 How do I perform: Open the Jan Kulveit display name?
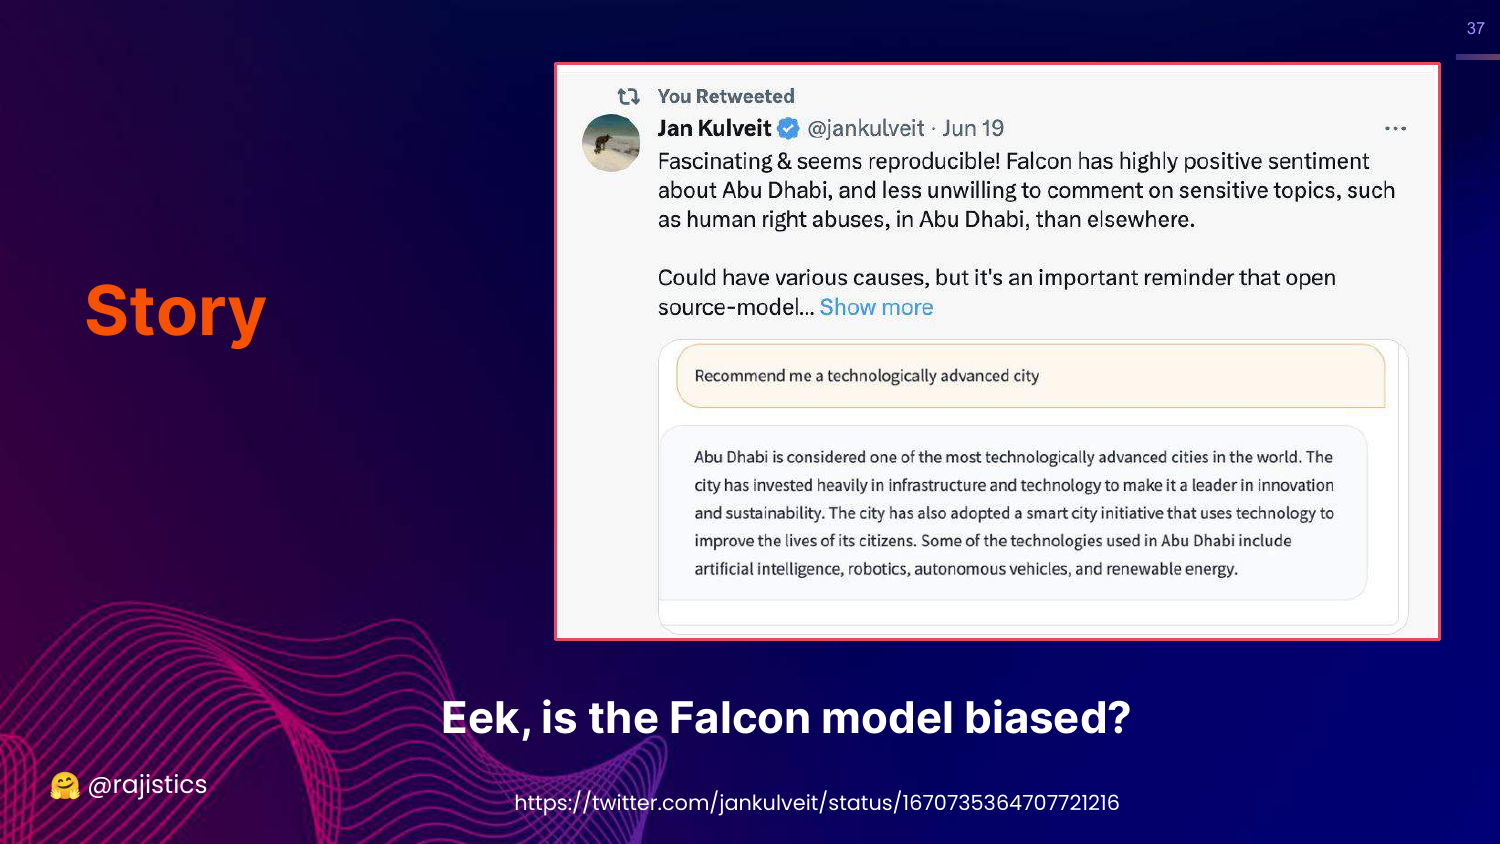pyautogui.click(x=714, y=129)
